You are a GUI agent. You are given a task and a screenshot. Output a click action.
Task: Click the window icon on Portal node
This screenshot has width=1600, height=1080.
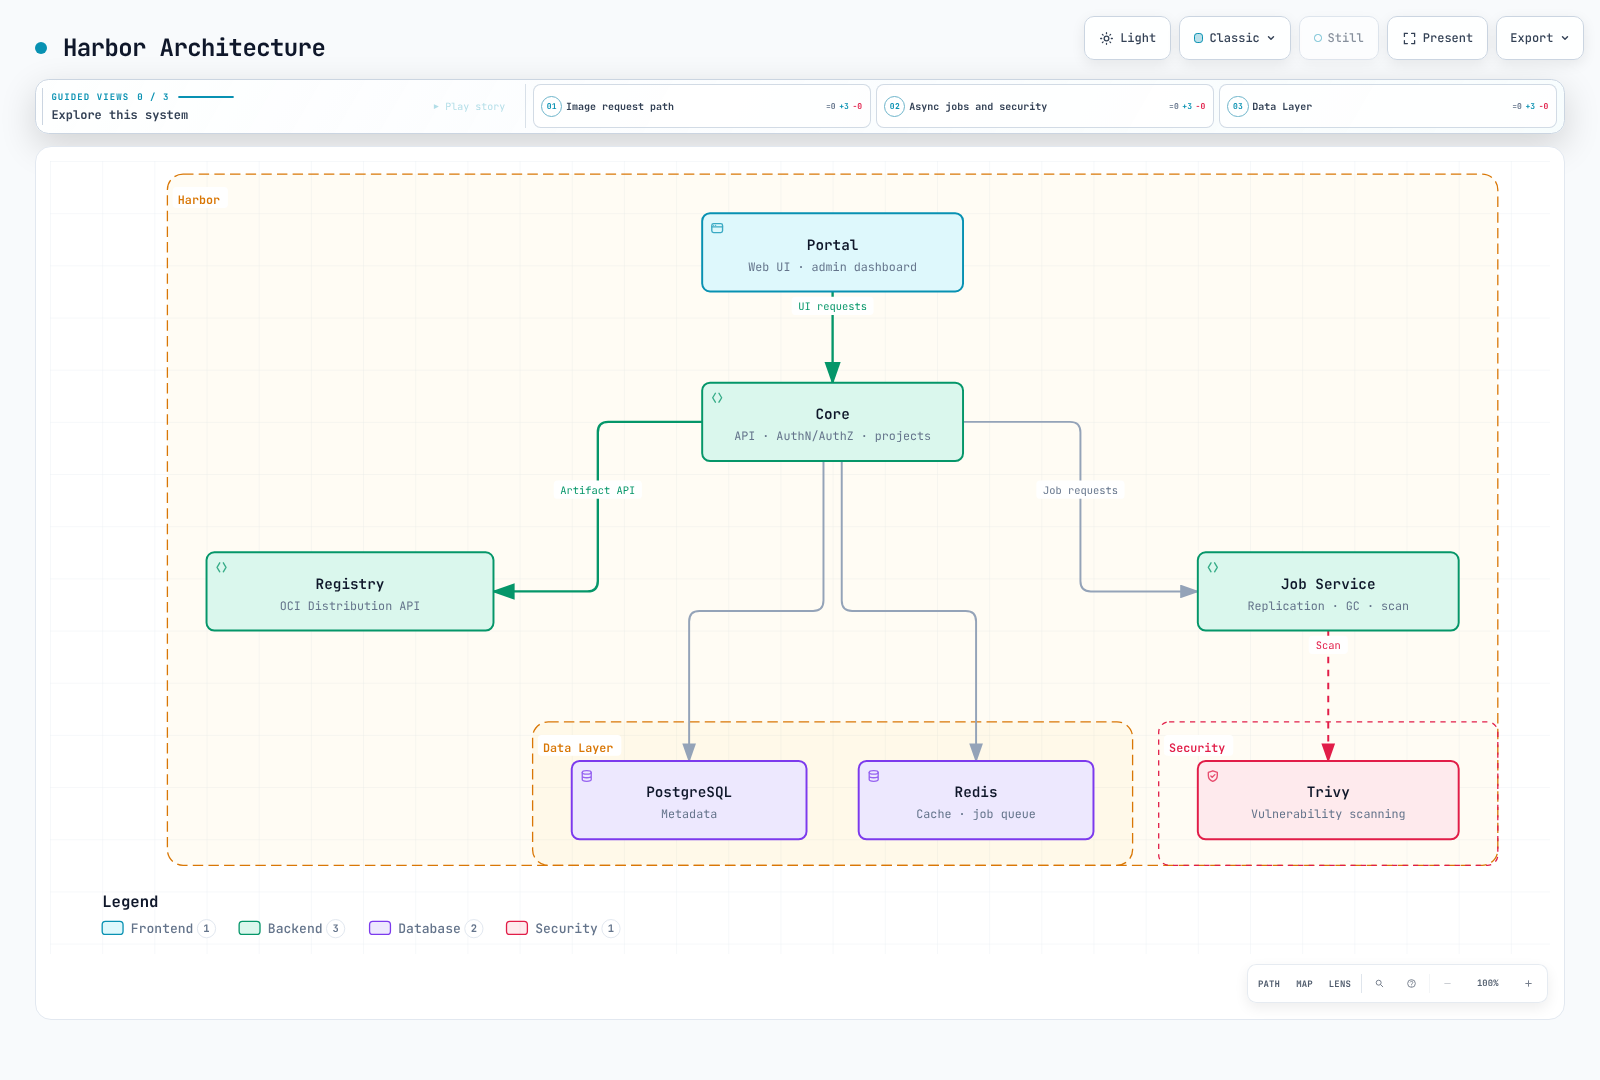[717, 228]
